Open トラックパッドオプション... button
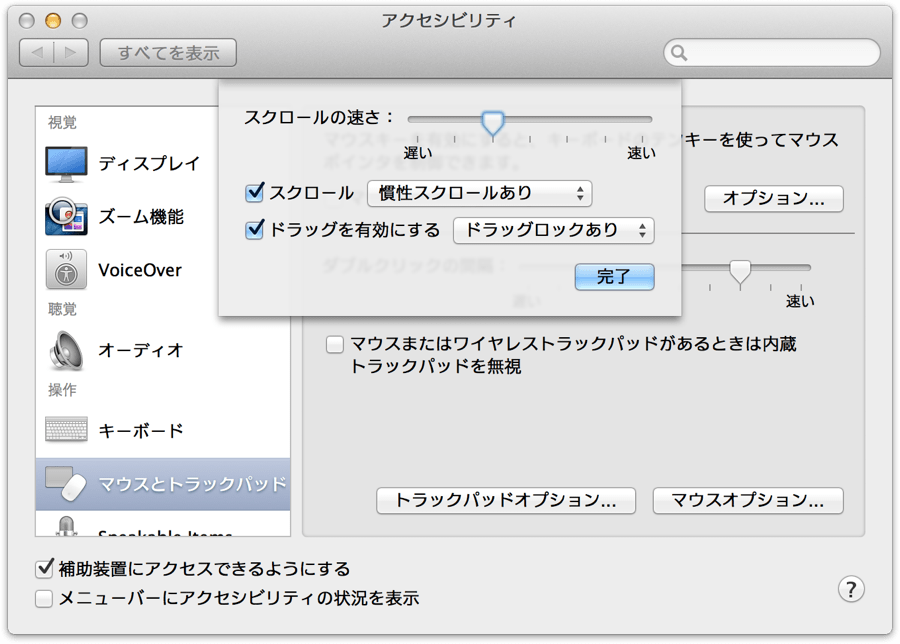Screen dimensions: 900x644 click(x=506, y=501)
